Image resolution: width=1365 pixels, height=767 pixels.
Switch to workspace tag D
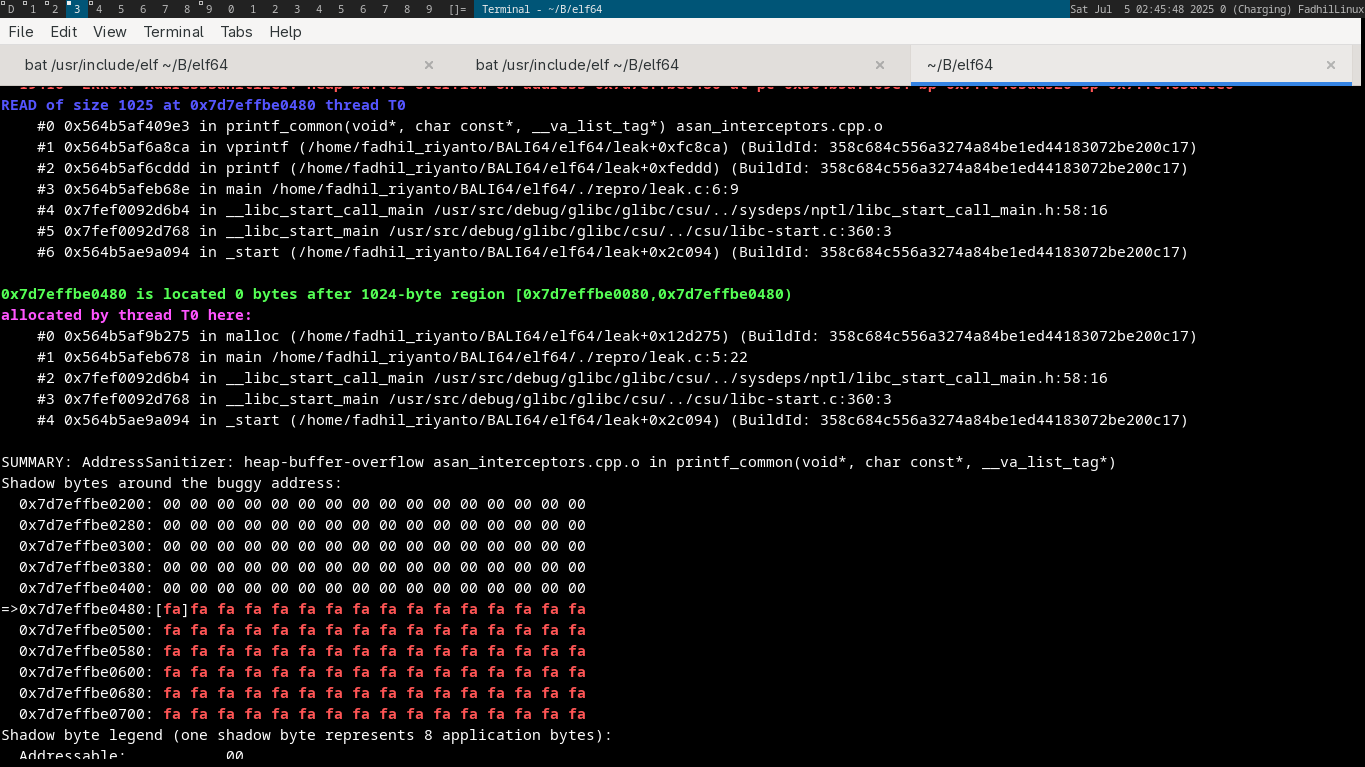click(11, 9)
